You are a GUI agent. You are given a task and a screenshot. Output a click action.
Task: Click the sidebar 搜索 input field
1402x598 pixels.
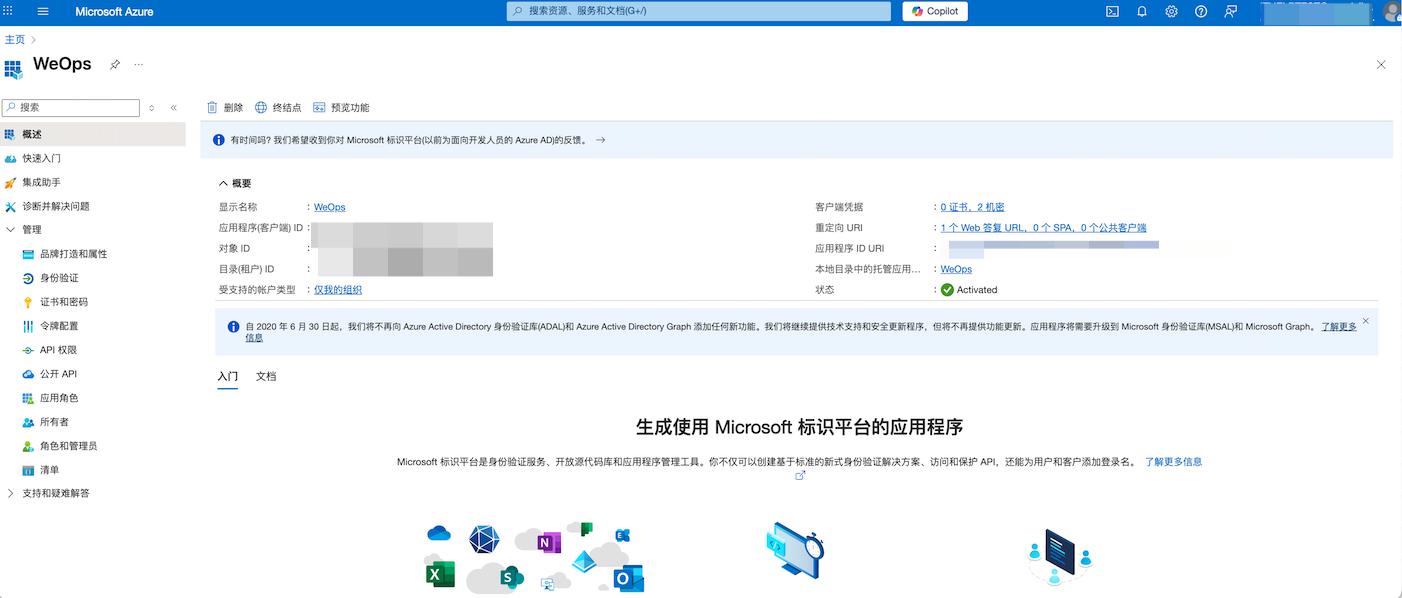tap(70, 108)
